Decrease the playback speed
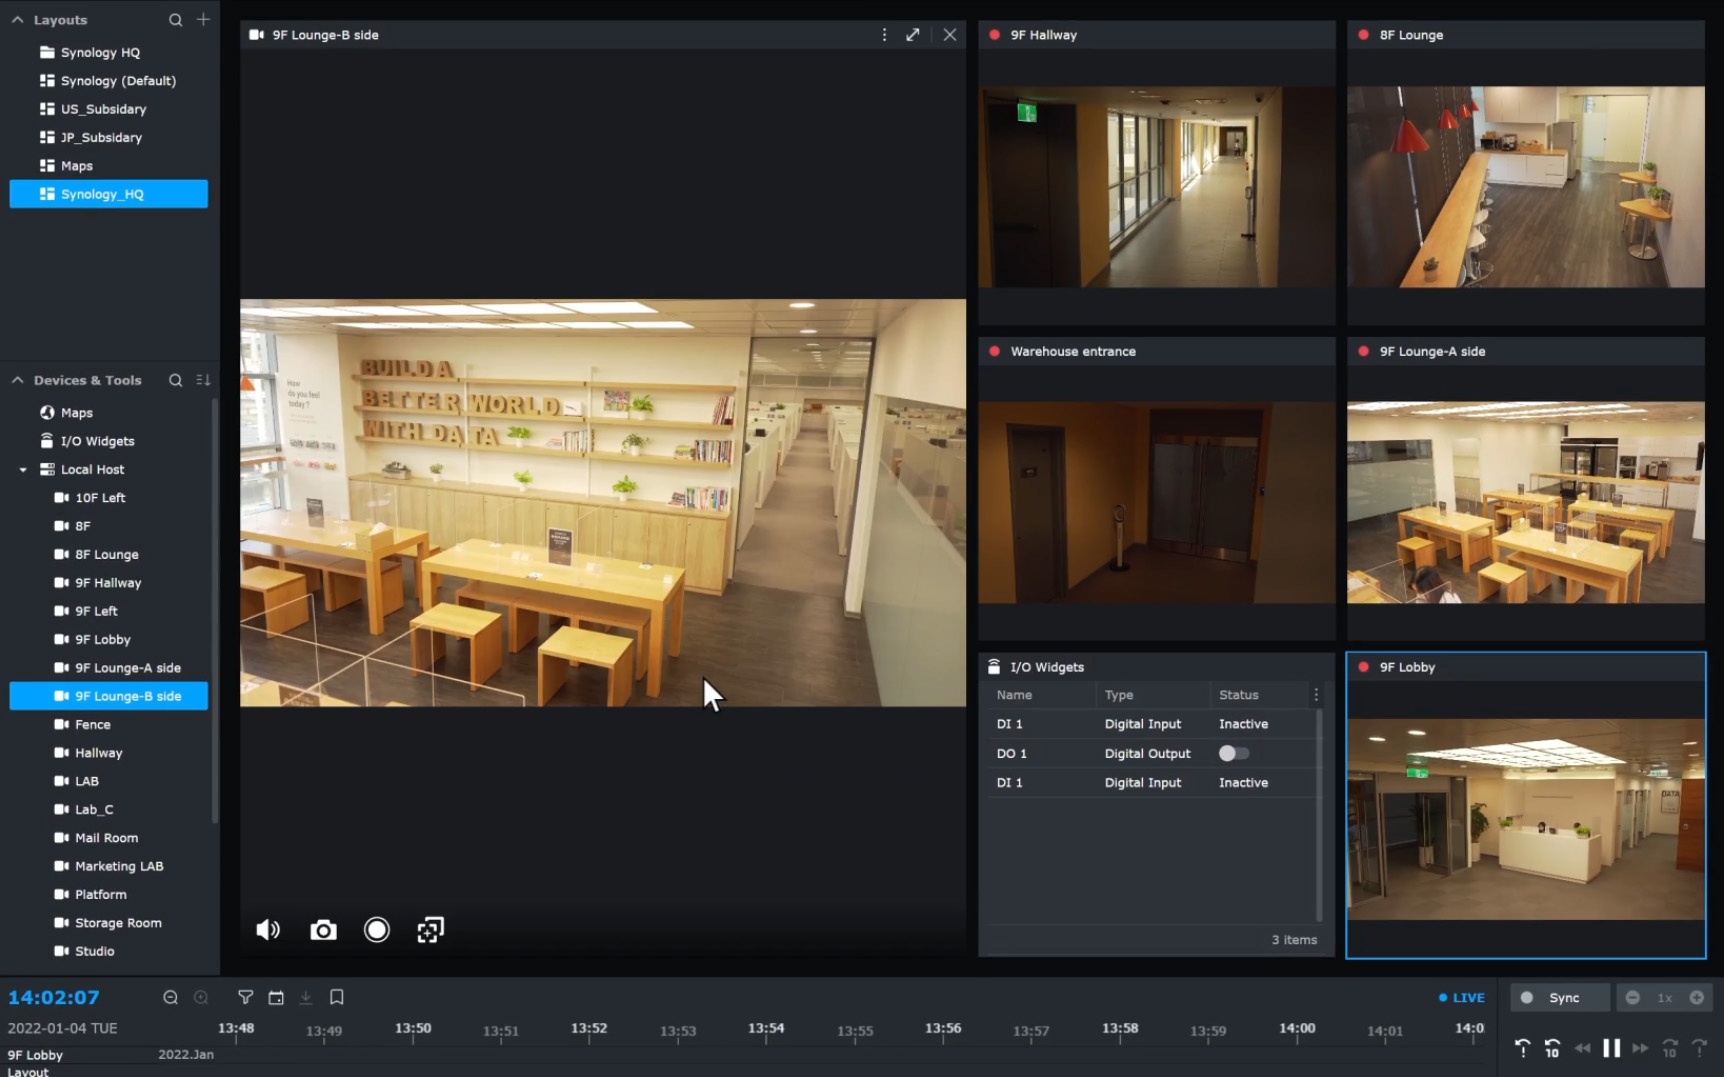The image size is (1724, 1077). (1632, 997)
